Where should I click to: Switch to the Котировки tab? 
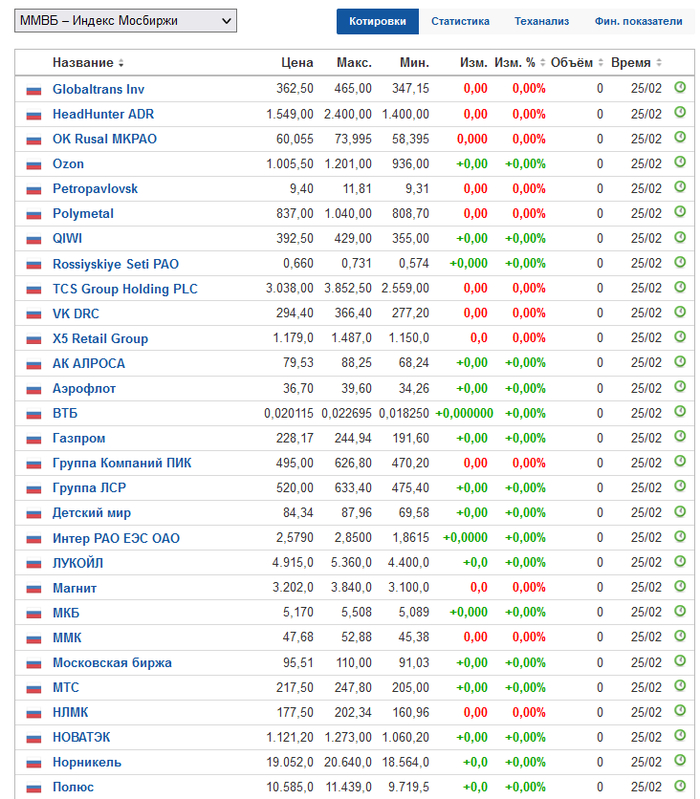click(x=378, y=21)
